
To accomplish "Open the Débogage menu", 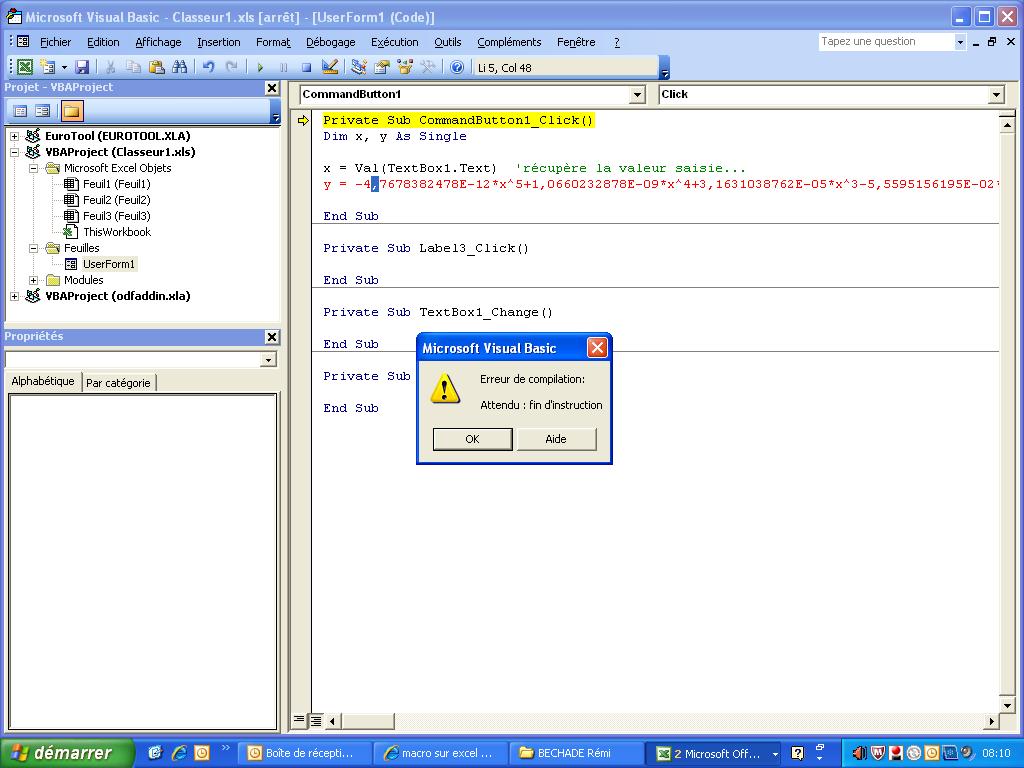I will [x=330, y=42].
